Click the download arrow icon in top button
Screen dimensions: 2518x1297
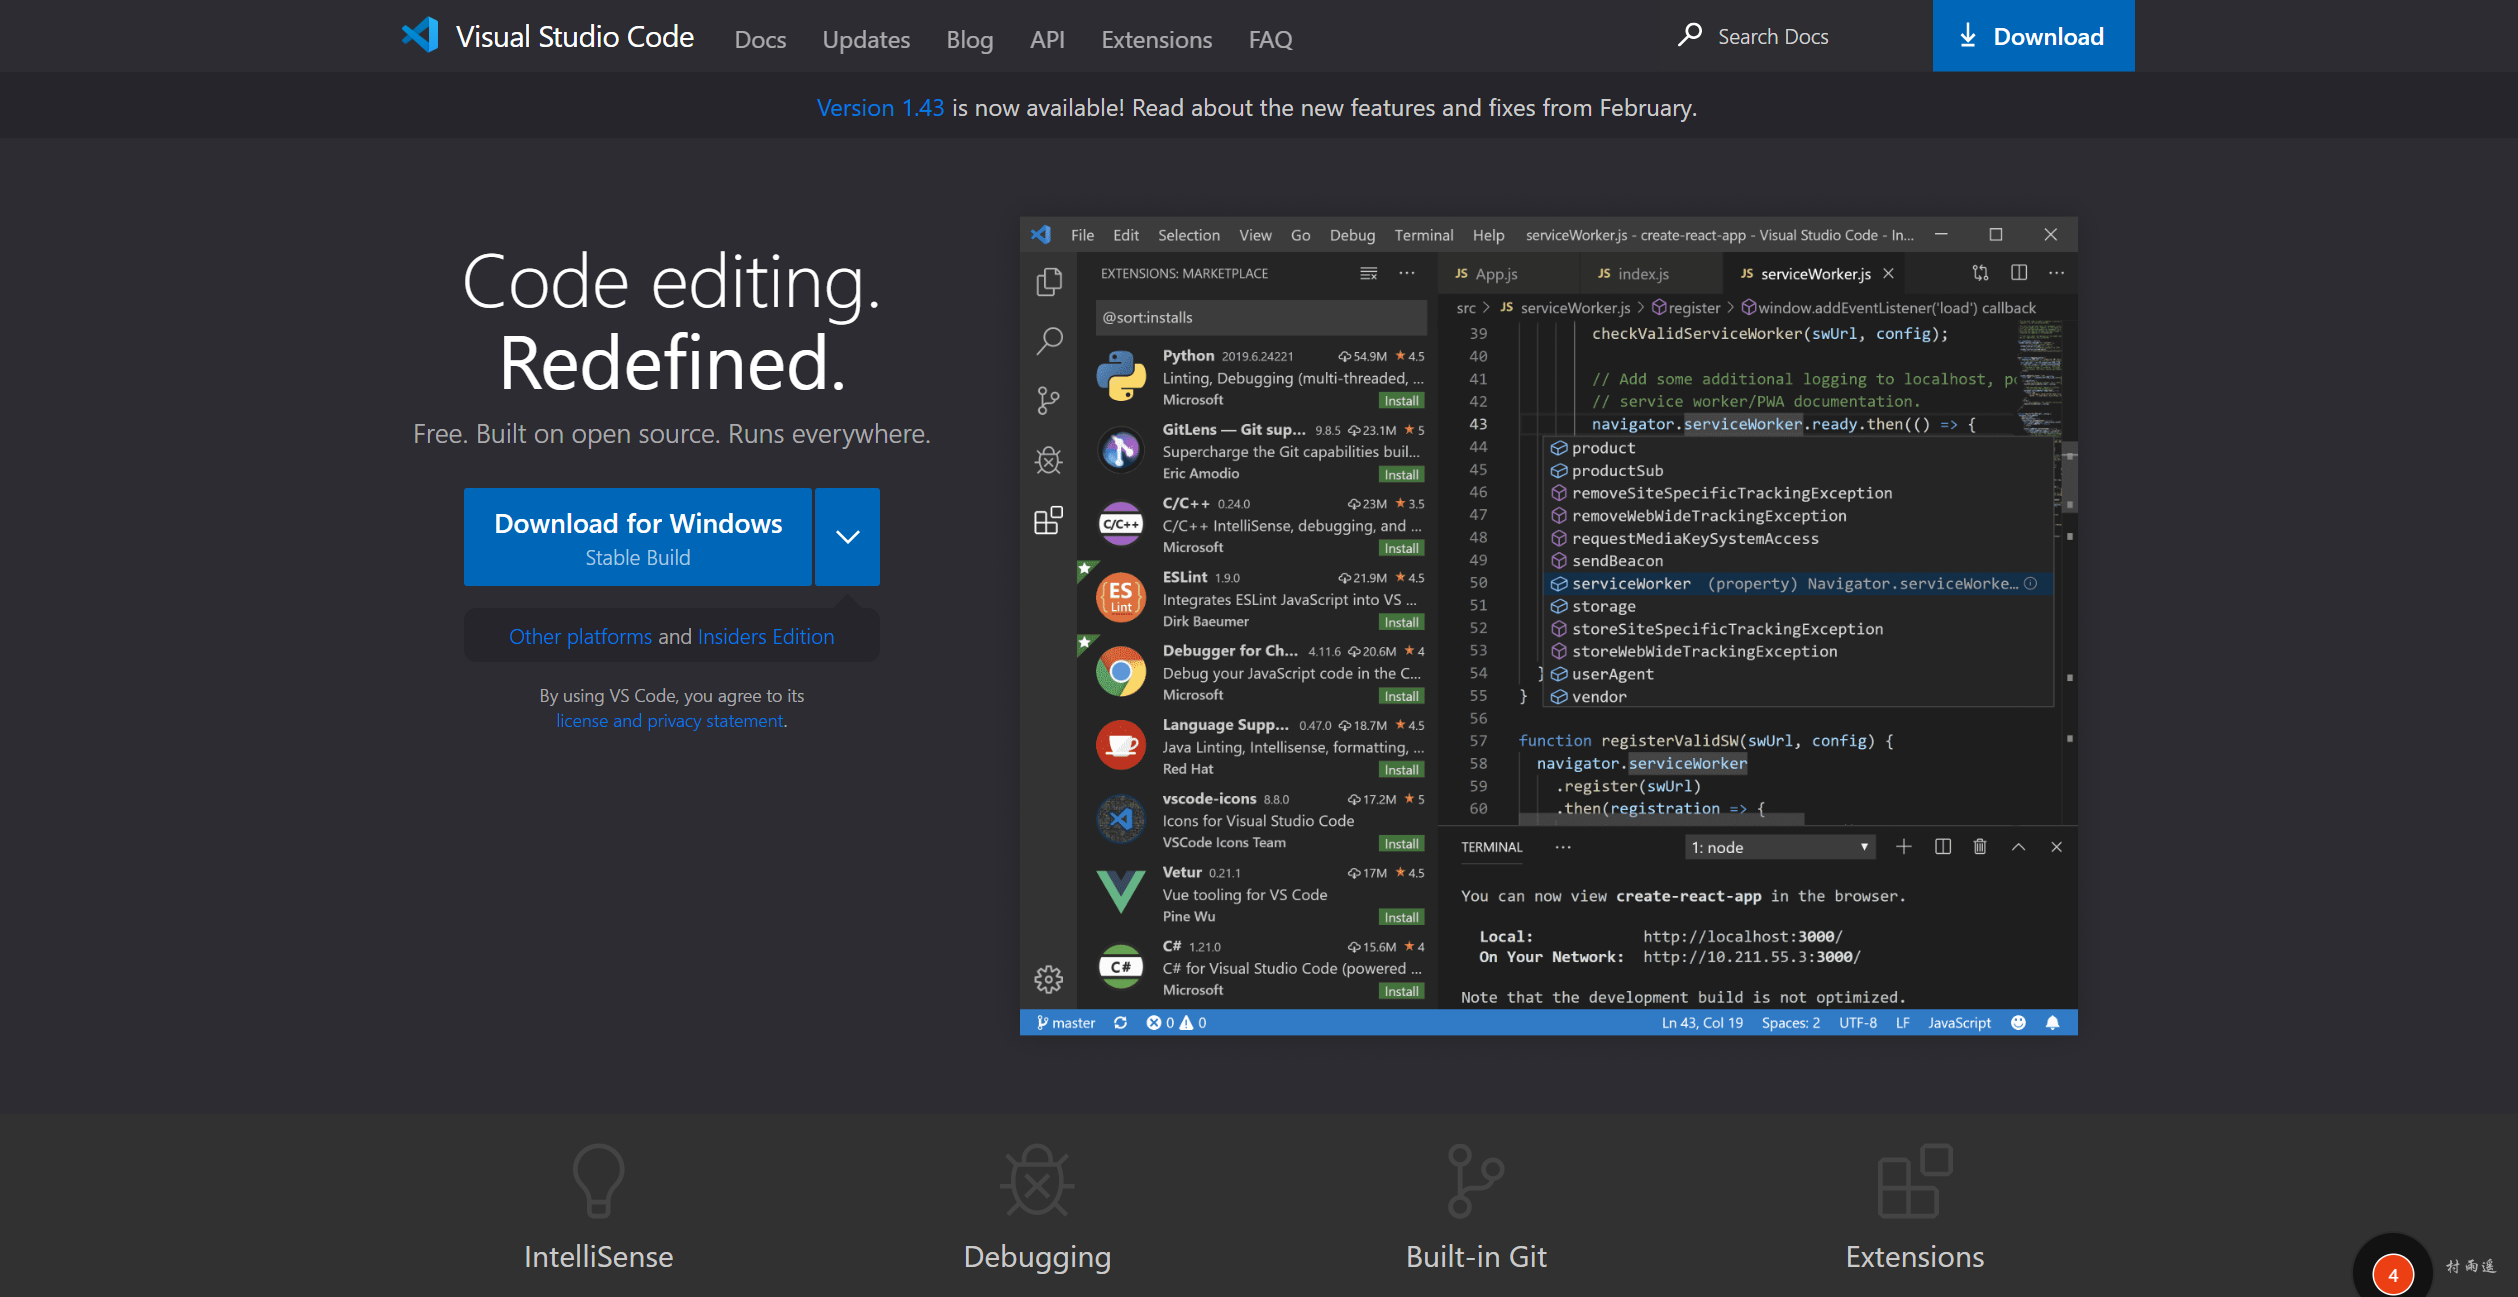pyautogui.click(x=1967, y=36)
